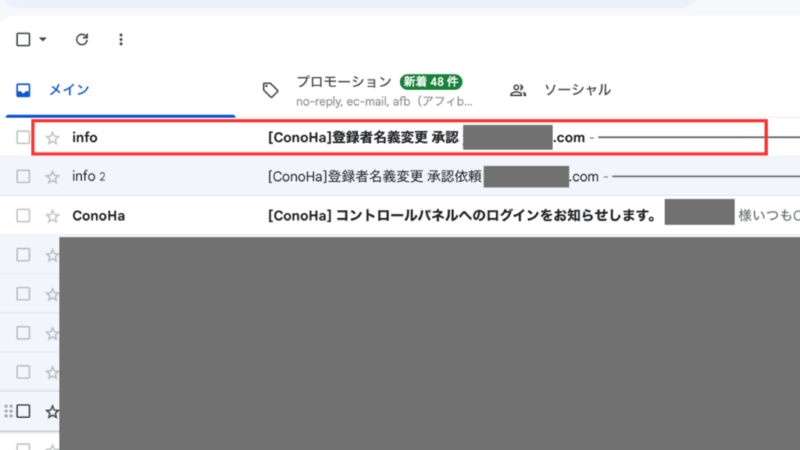Click the inbox icon beside メイン

pyautogui.click(x=24, y=90)
